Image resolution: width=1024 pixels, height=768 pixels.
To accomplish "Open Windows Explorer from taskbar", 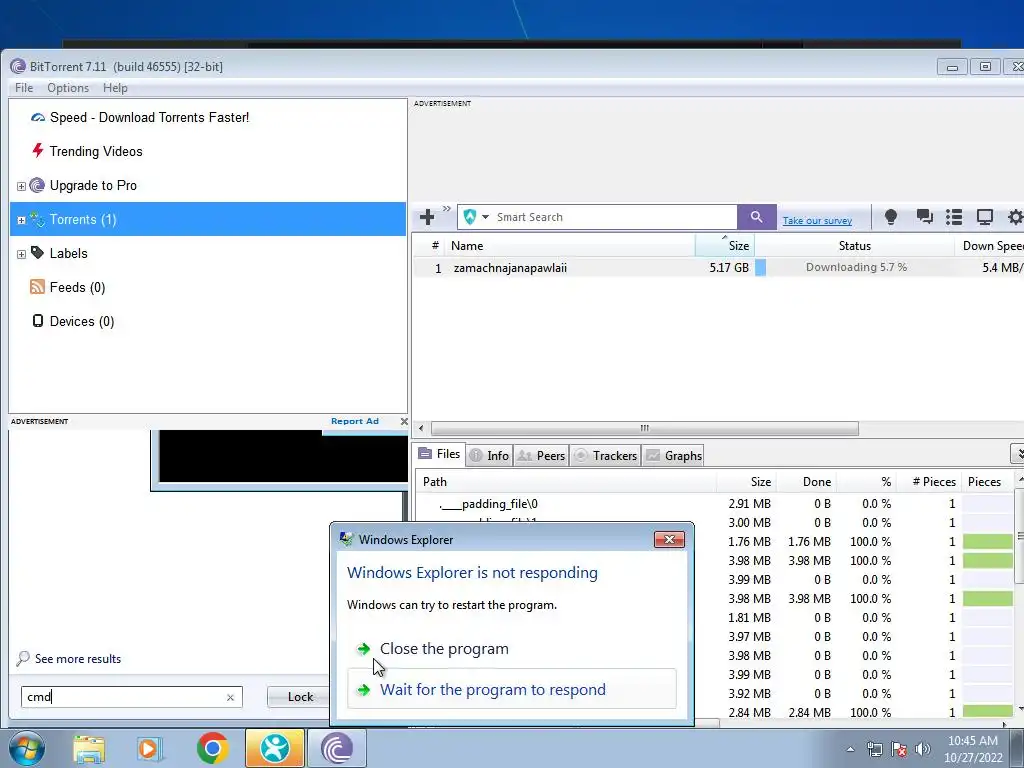I will [89, 749].
